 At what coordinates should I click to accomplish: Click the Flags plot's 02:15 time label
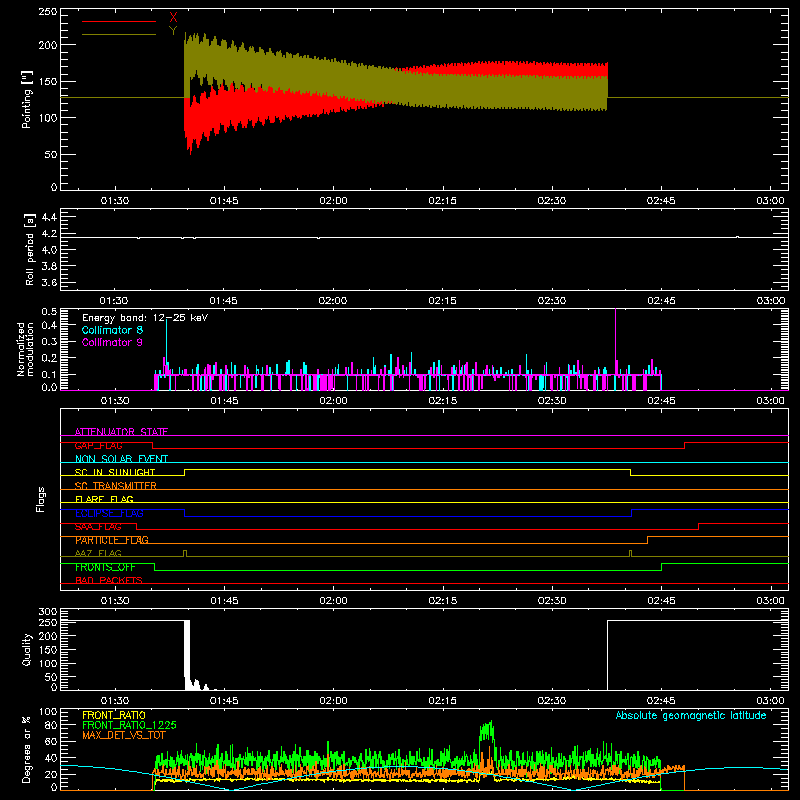click(x=442, y=601)
